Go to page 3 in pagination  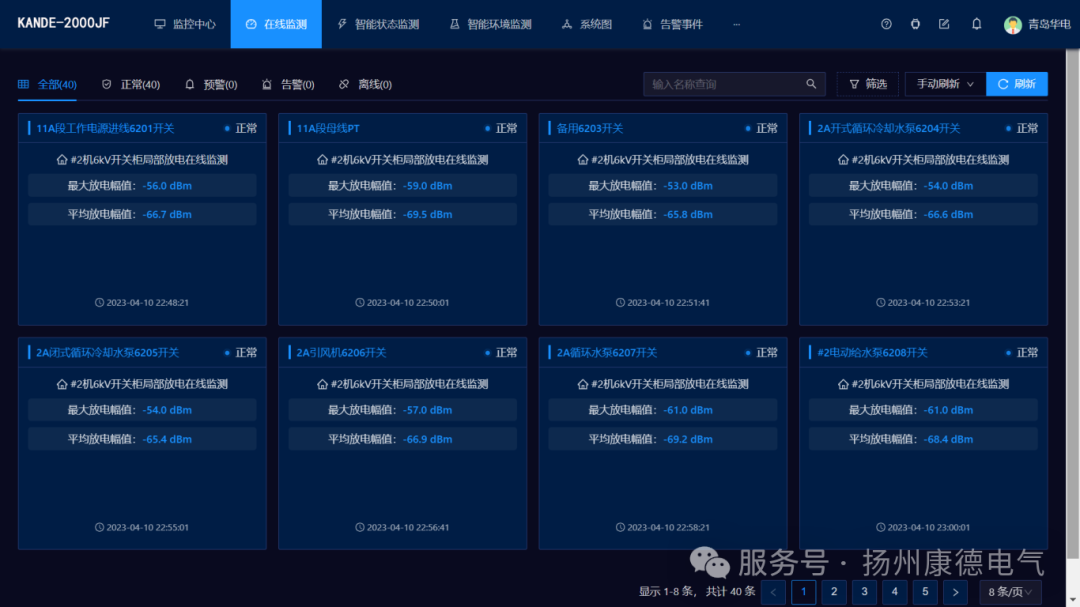coord(864,592)
